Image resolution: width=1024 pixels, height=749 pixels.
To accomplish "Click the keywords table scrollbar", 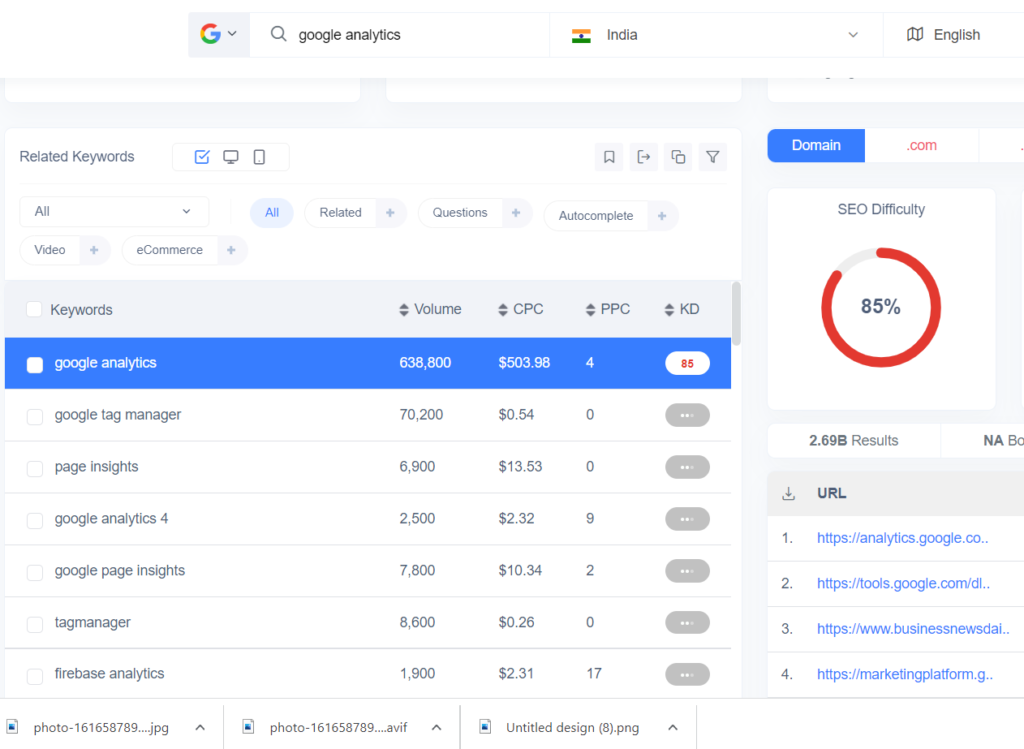I will click(x=736, y=313).
